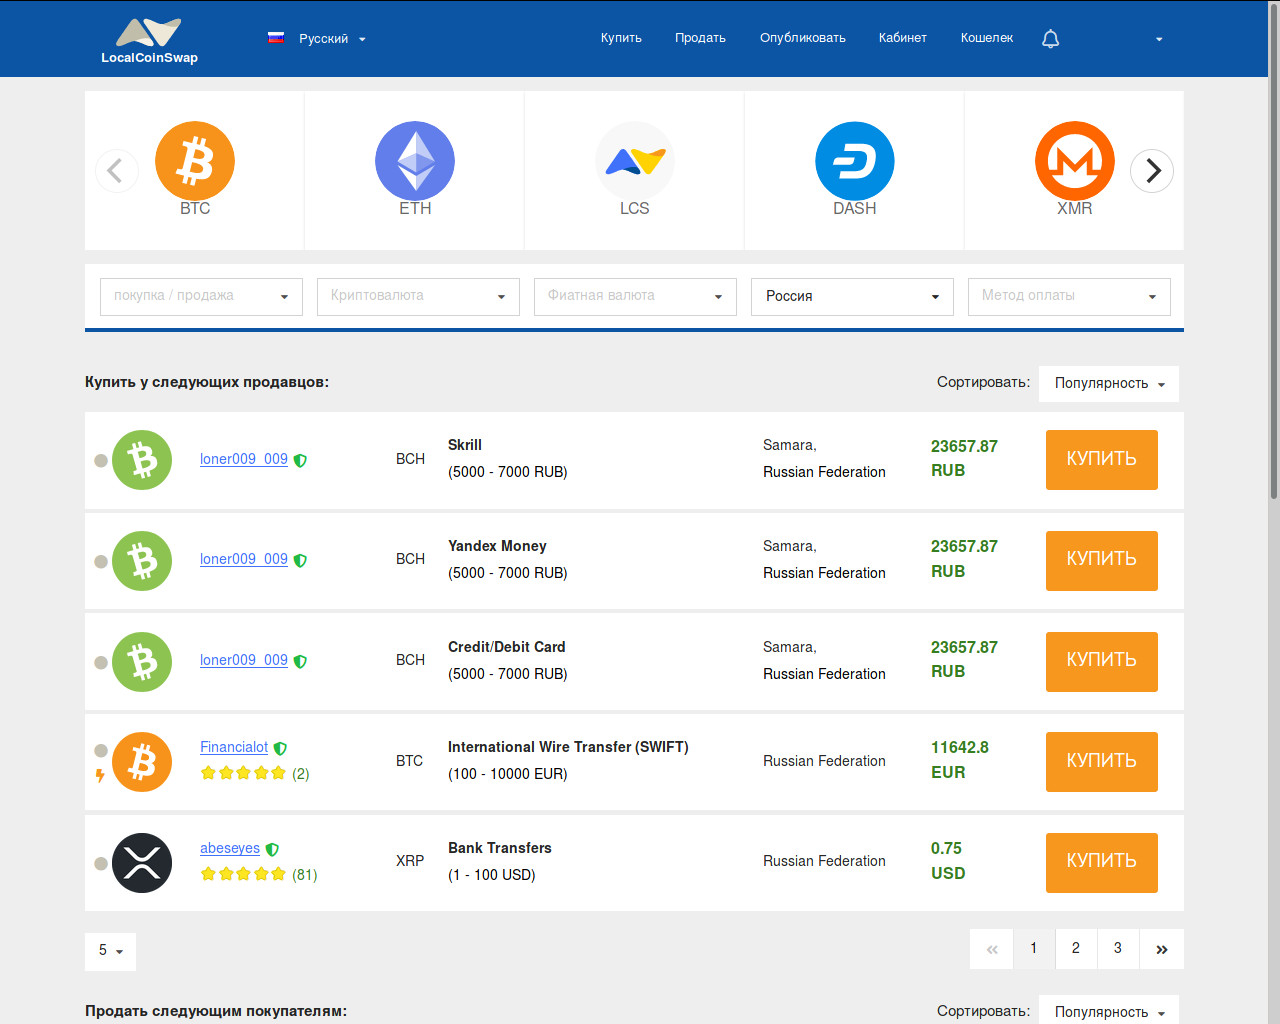Expand the user account dropdown arrow
The image size is (1280, 1024).
[x=1159, y=39]
